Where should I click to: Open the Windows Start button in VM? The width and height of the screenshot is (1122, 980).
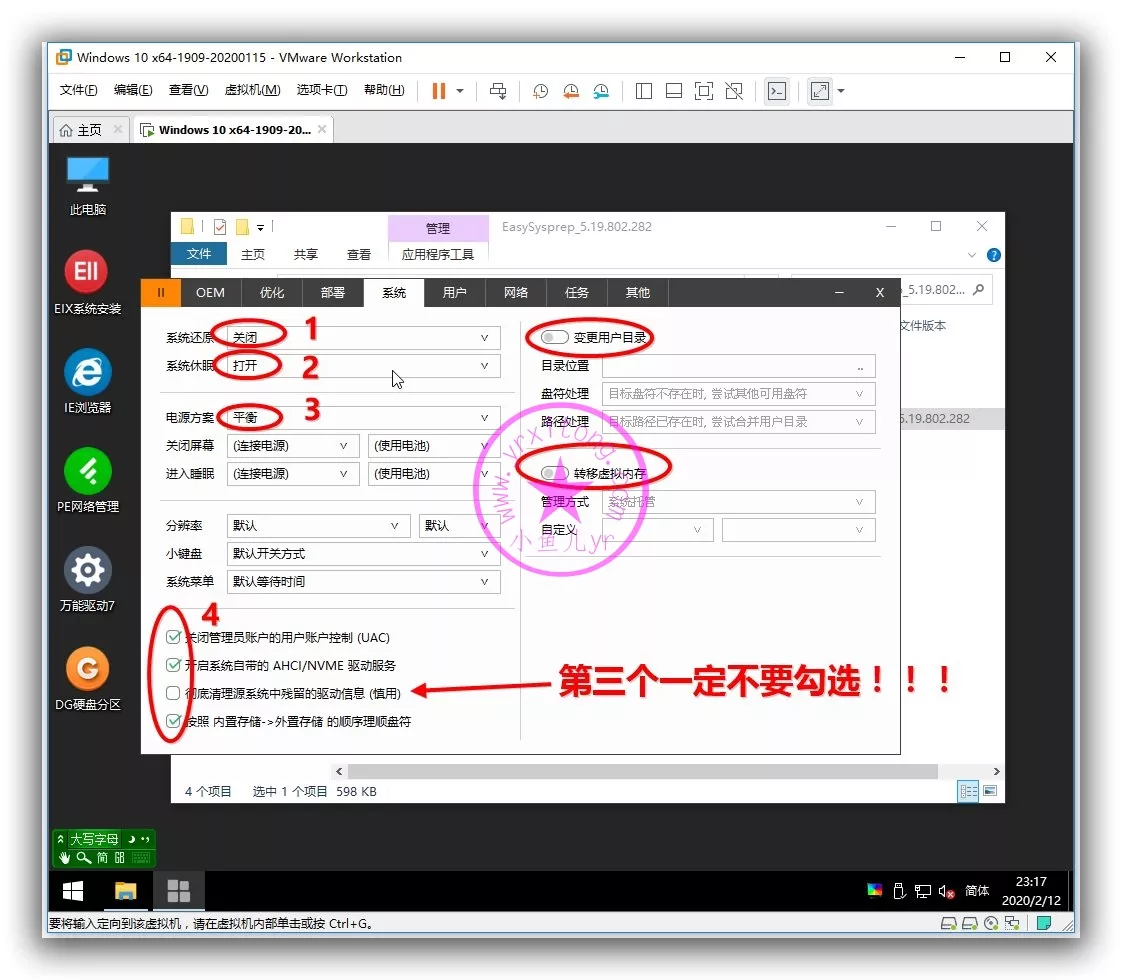[73, 890]
